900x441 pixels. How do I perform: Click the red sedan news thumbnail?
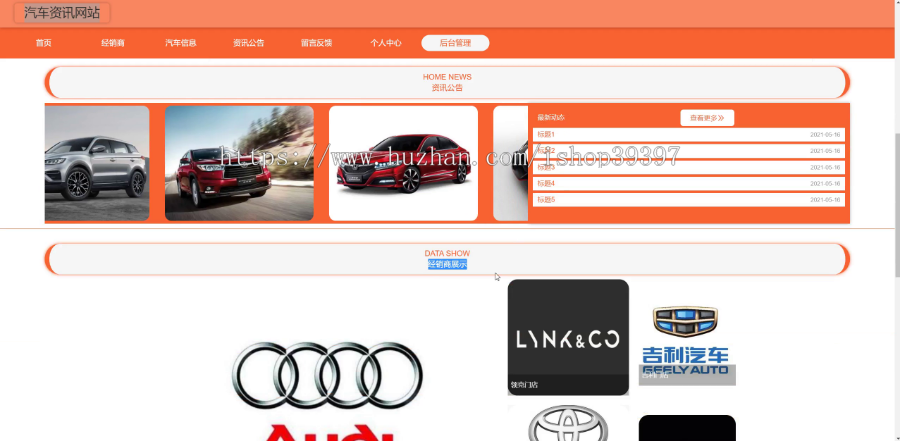click(404, 163)
